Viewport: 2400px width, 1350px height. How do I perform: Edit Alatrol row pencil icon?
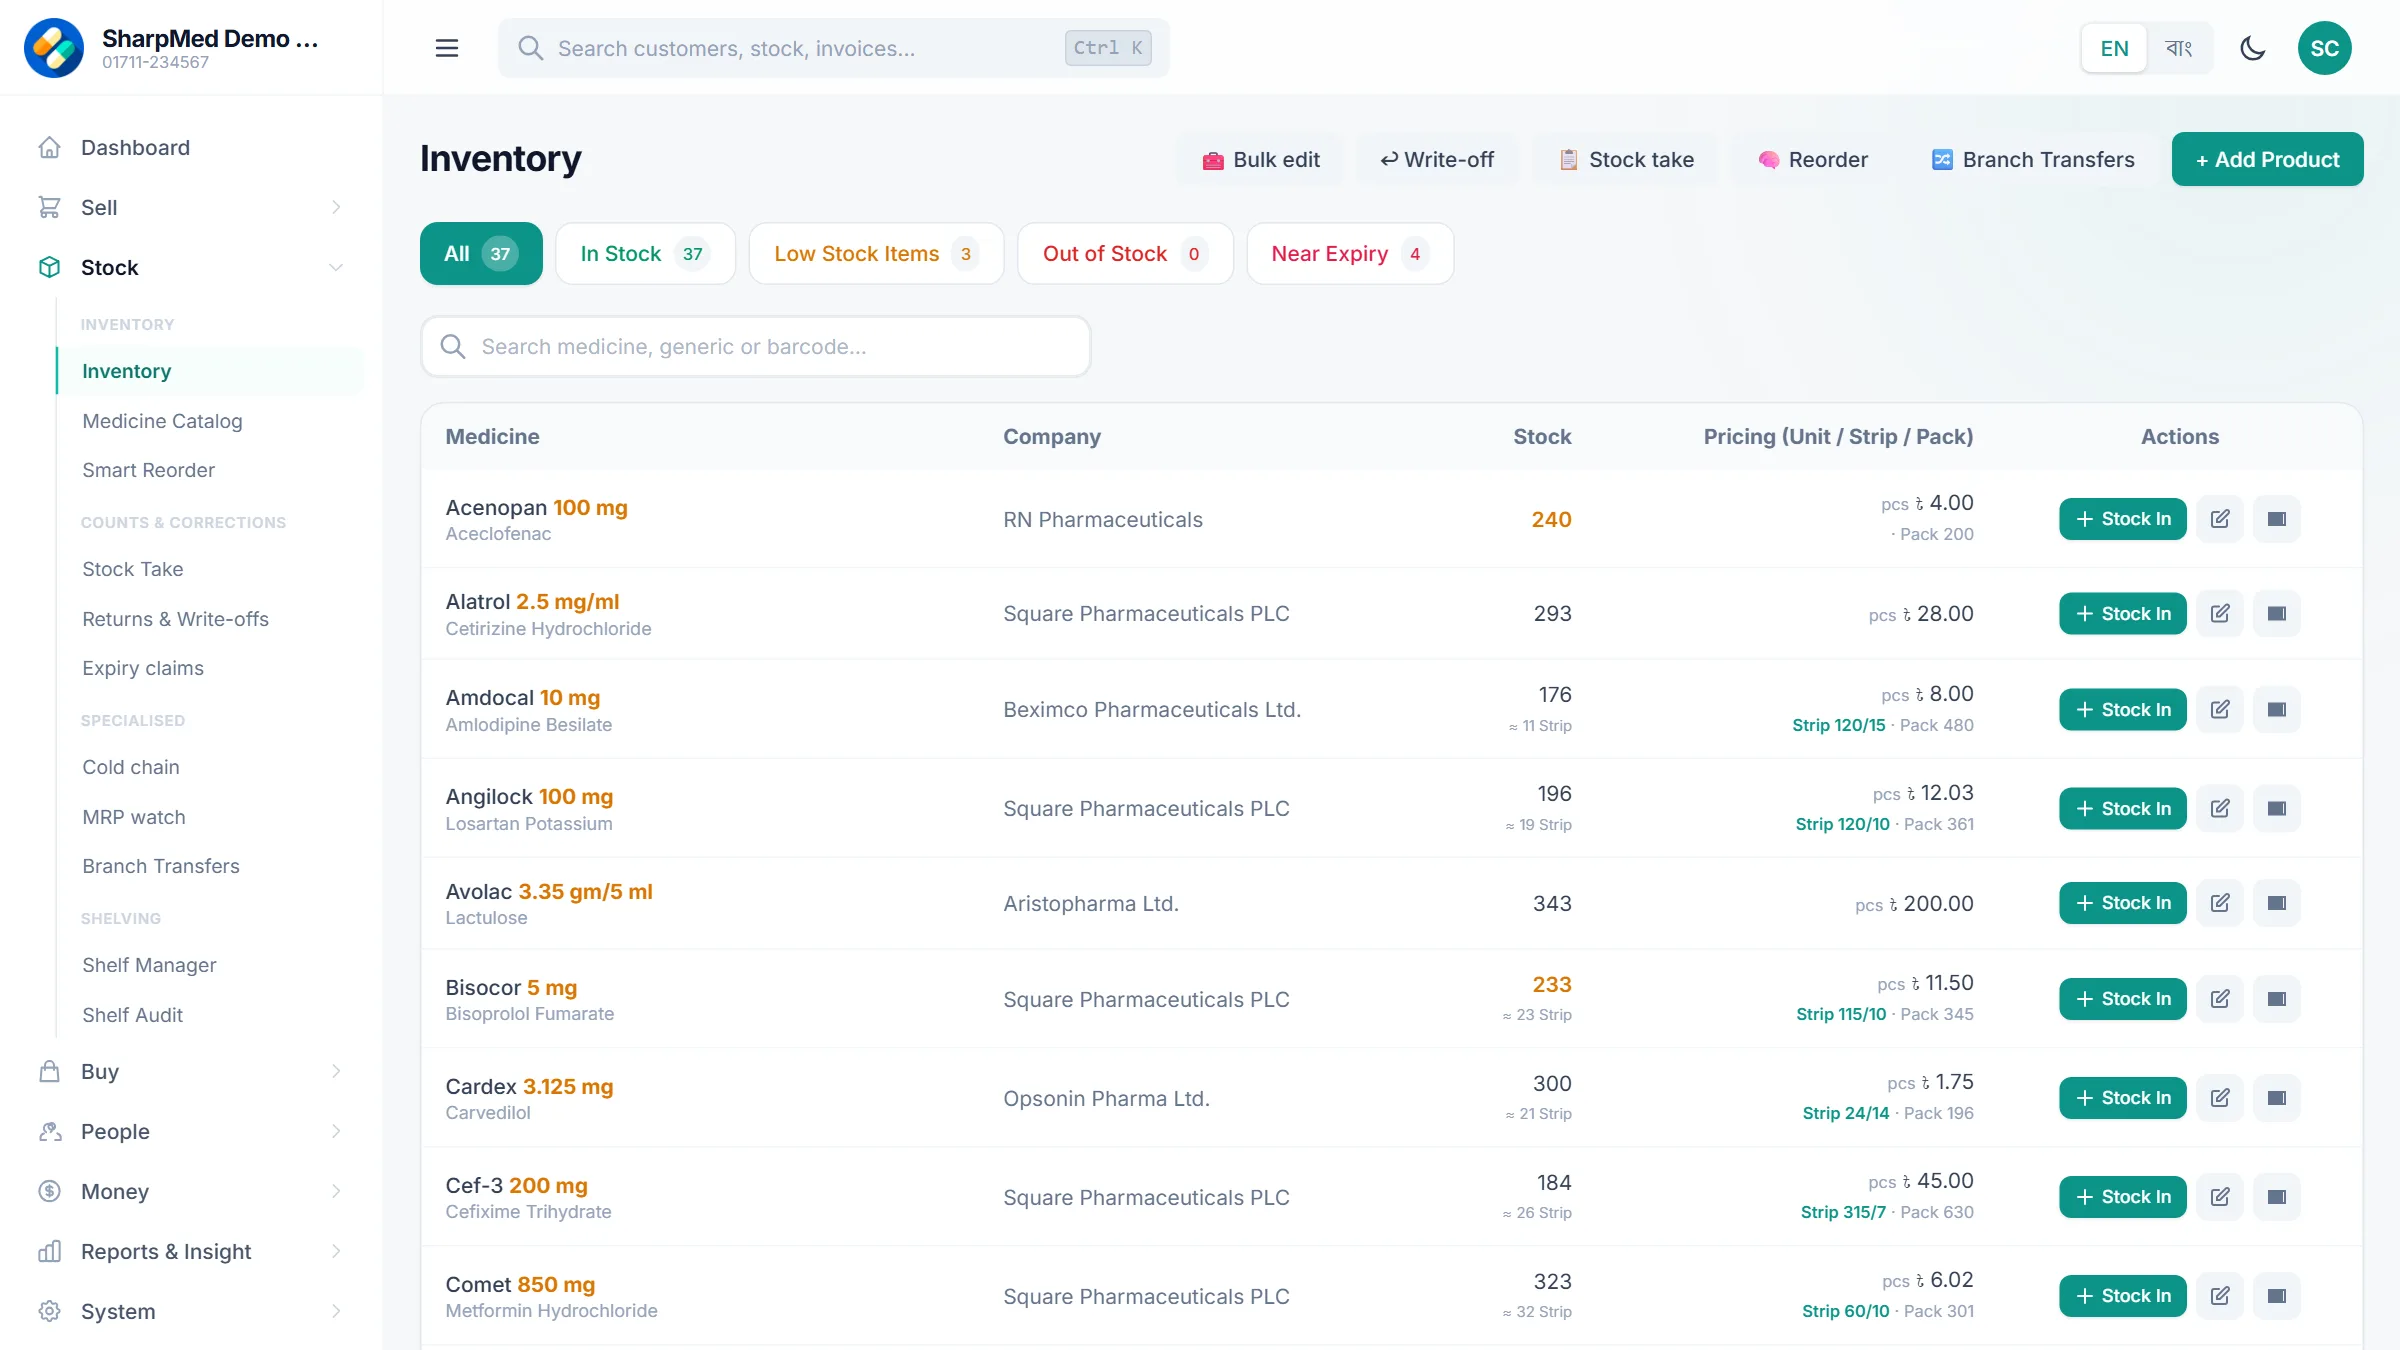pyautogui.click(x=2220, y=614)
